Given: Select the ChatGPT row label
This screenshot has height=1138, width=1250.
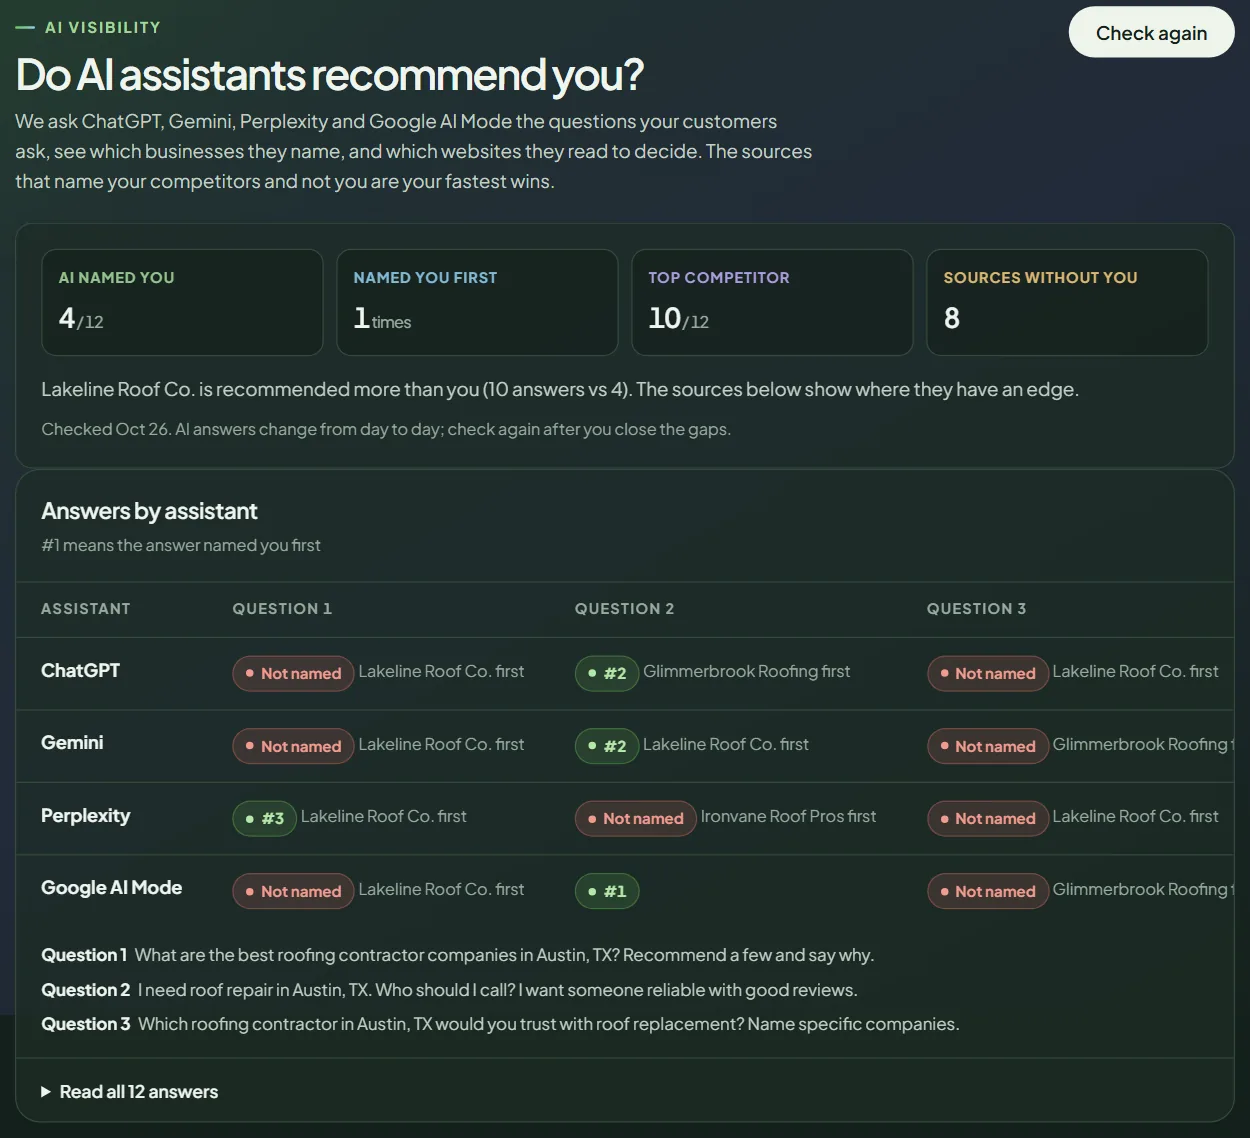Looking at the screenshot, I should (80, 671).
